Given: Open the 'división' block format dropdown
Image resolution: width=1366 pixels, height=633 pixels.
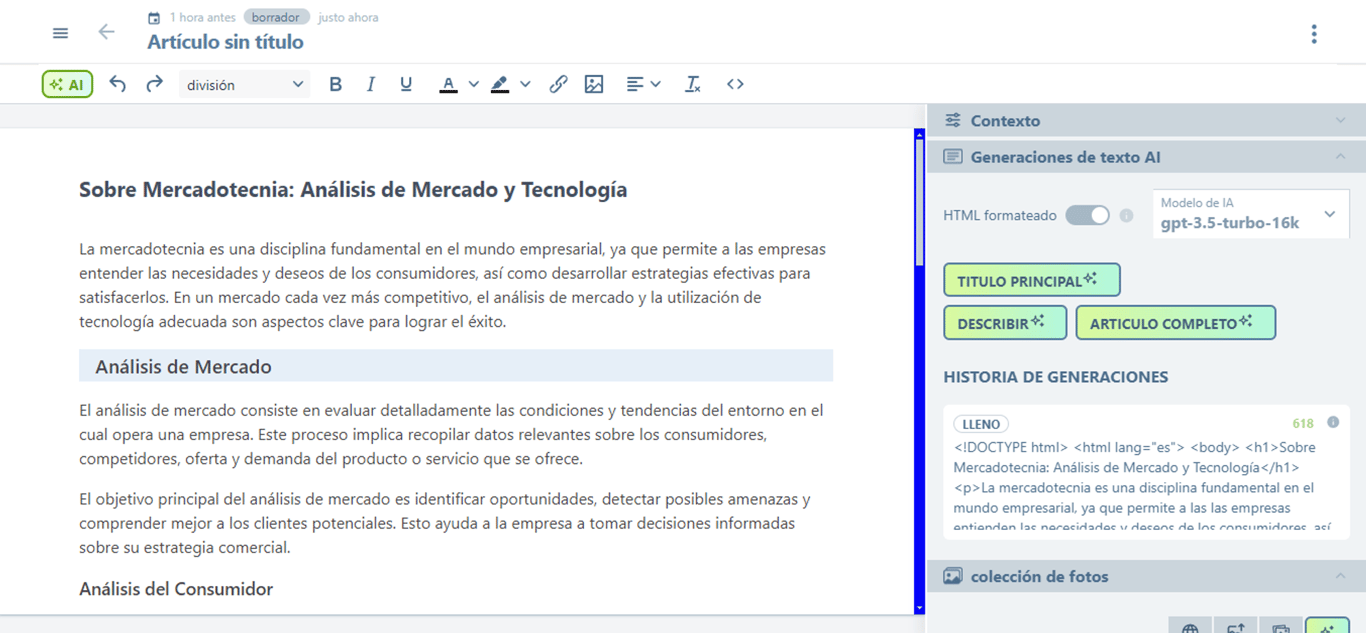Looking at the screenshot, I should (x=245, y=85).
